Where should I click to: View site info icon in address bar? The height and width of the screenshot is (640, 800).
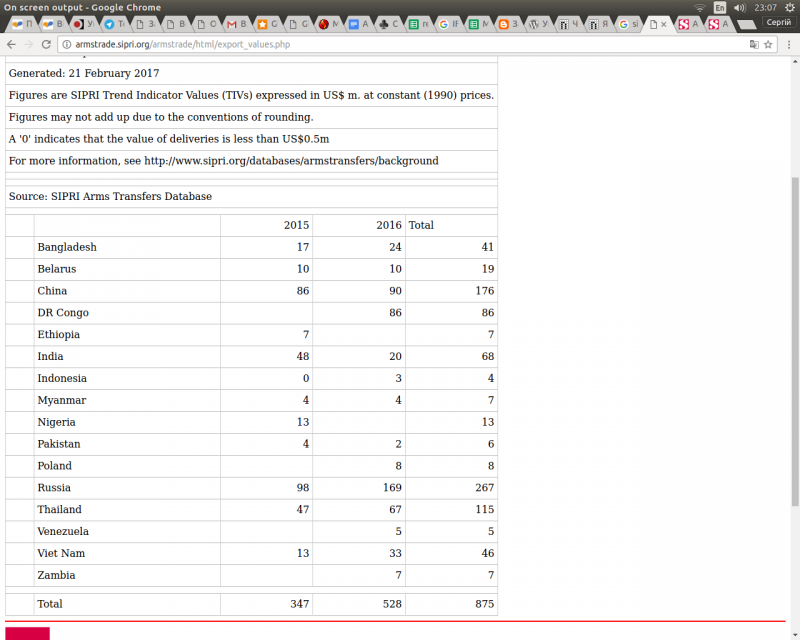click(x=66, y=44)
